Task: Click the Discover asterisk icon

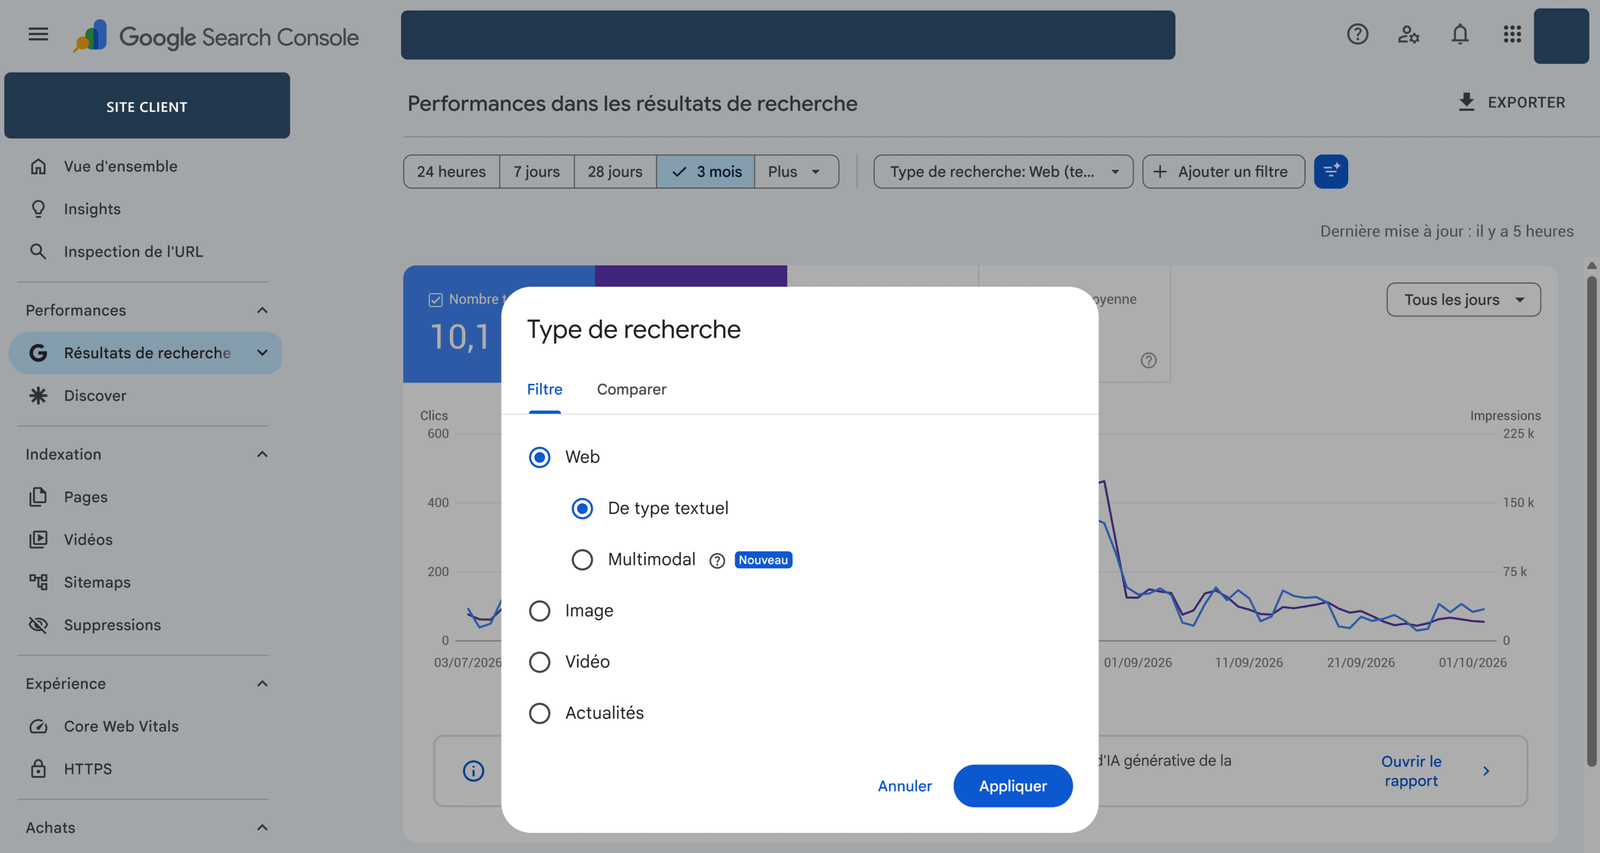Action: coord(38,395)
